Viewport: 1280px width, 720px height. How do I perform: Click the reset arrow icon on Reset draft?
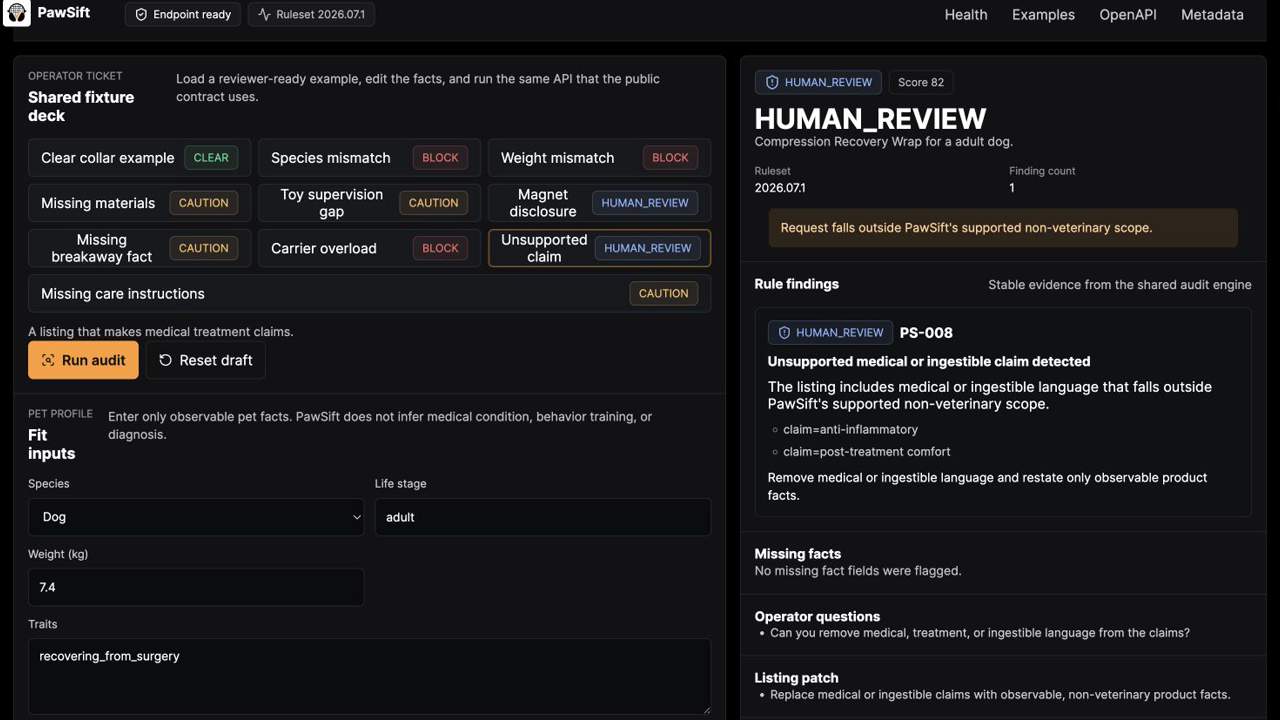pyautogui.click(x=165, y=360)
